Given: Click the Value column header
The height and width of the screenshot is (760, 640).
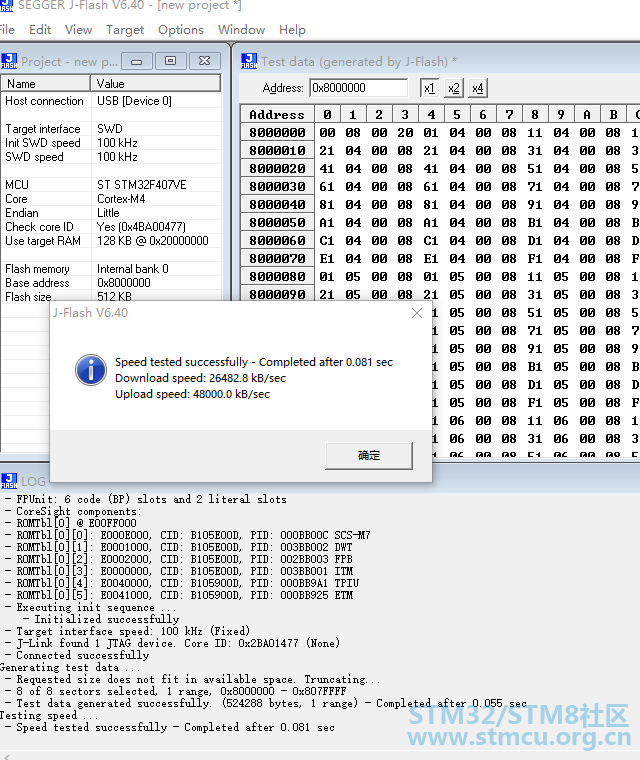Looking at the screenshot, I should click(x=156, y=83).
